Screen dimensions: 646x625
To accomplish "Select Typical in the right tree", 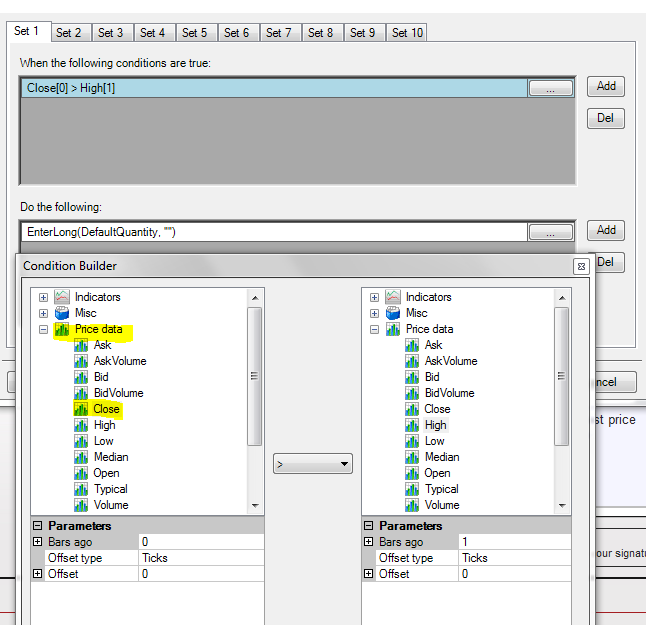I will tap(442, 489).
